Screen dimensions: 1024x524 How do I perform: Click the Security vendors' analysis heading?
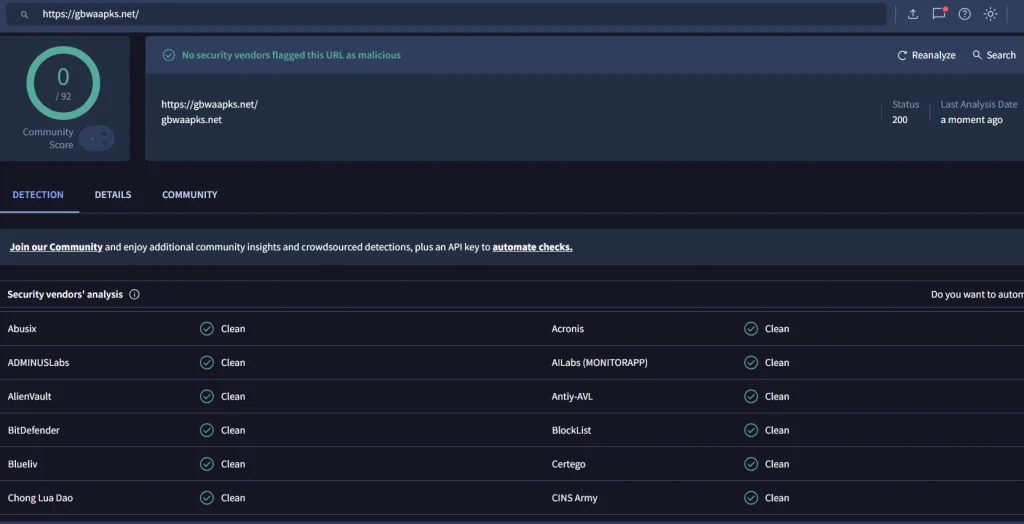tap(65, 295)
